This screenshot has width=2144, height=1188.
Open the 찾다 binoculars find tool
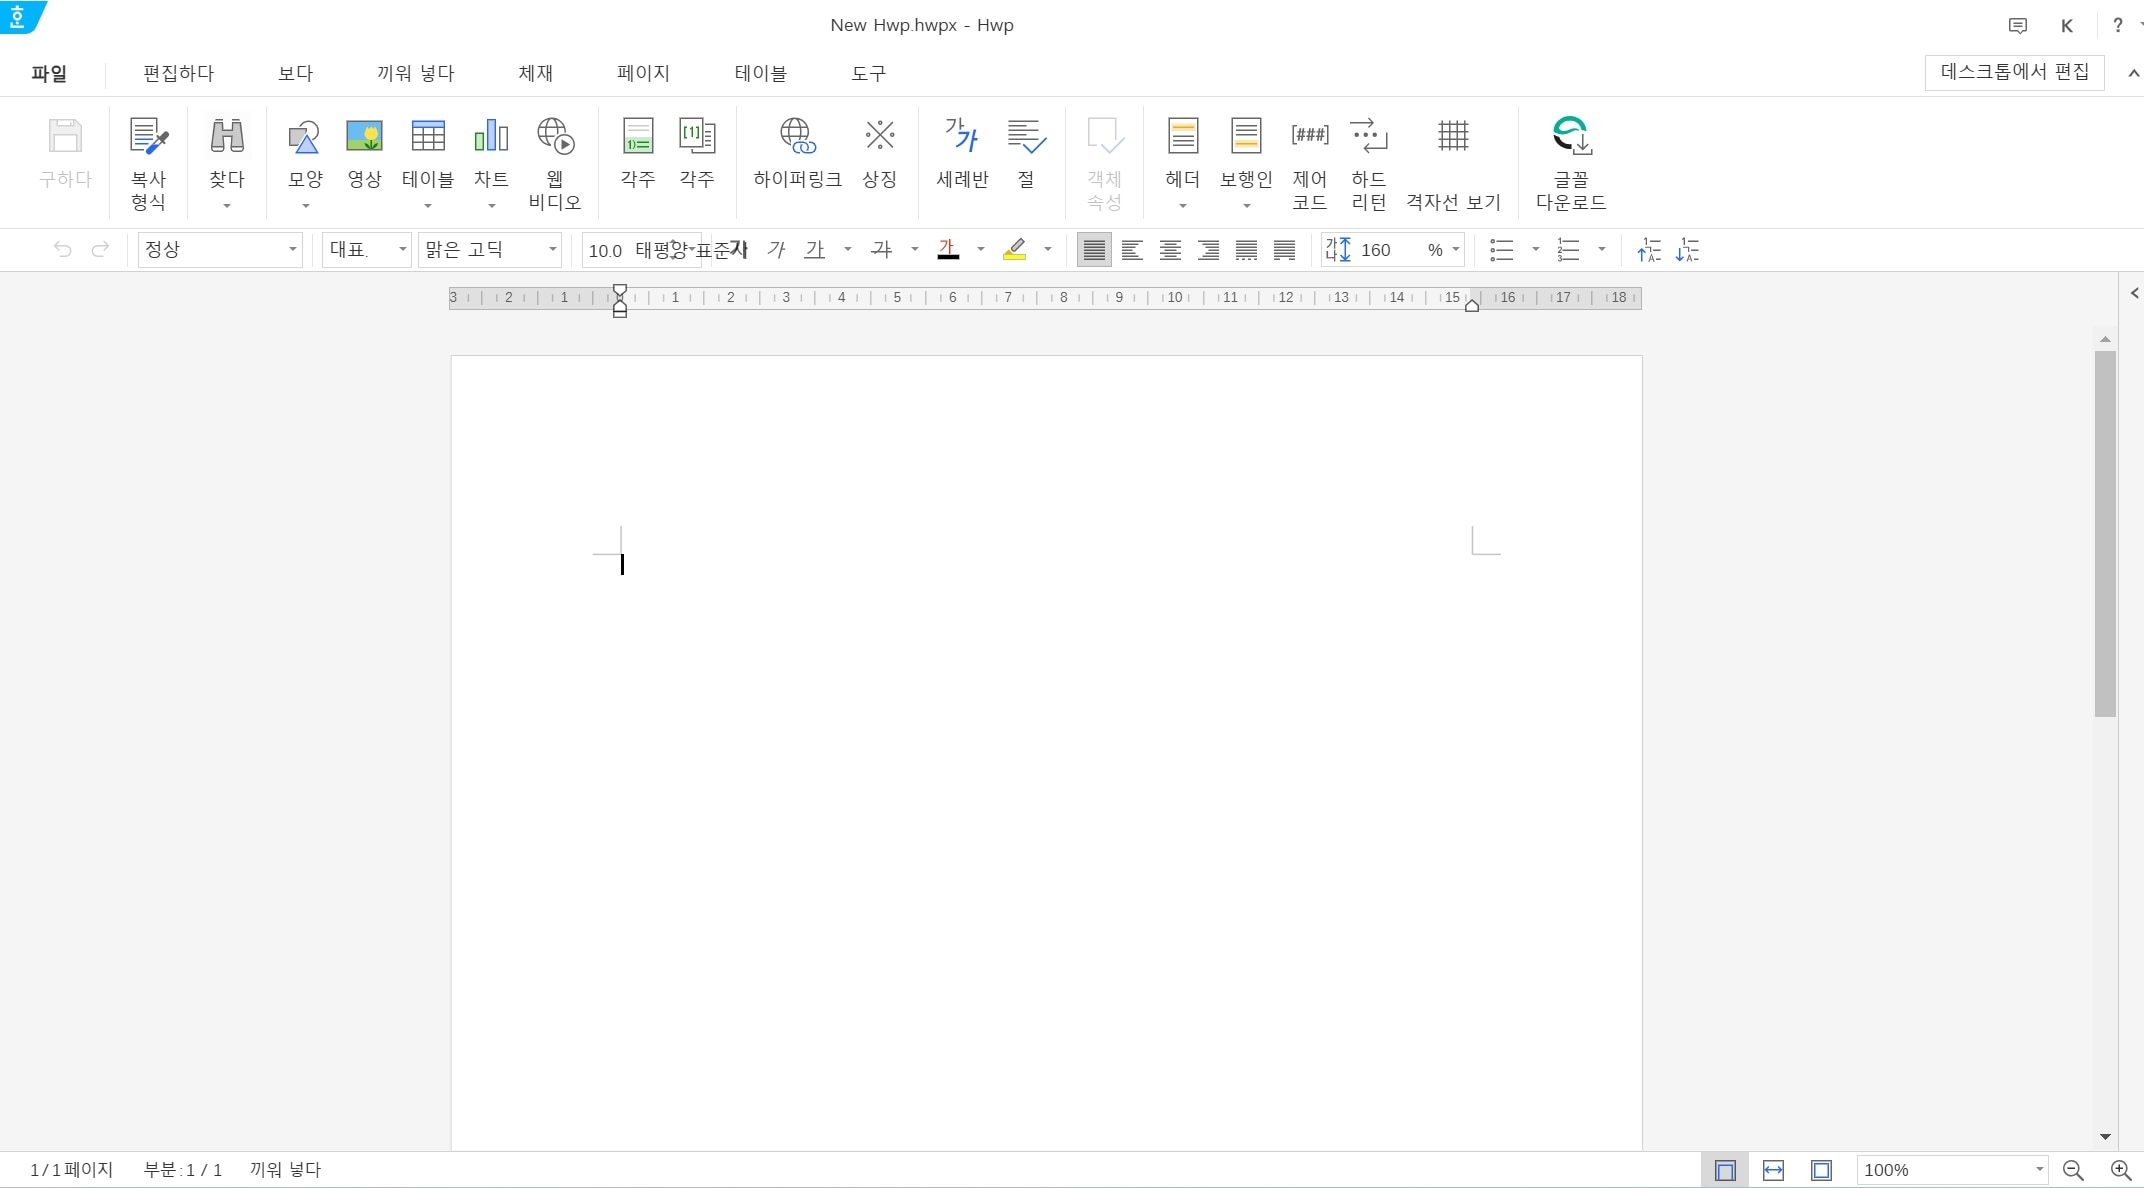click(x=227, y=136)
